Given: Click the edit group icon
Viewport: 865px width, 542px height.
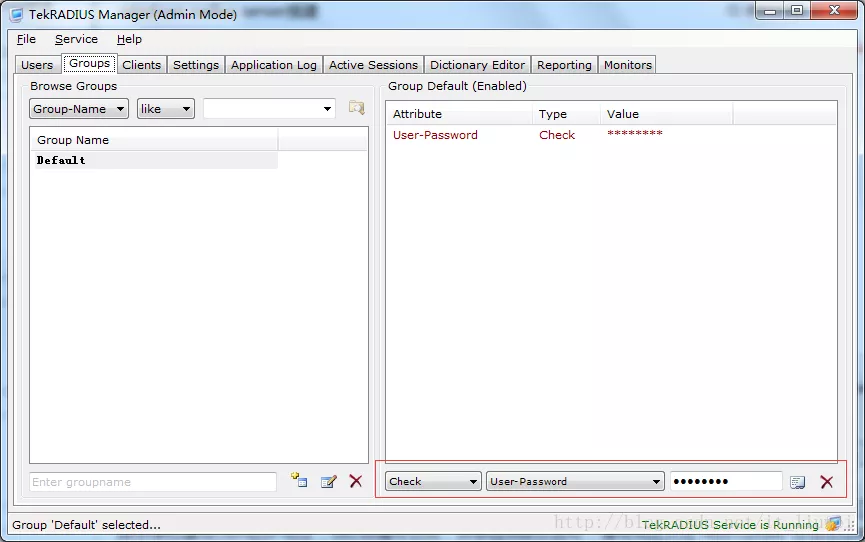Looking at the screenshot, I should (328, 481).
